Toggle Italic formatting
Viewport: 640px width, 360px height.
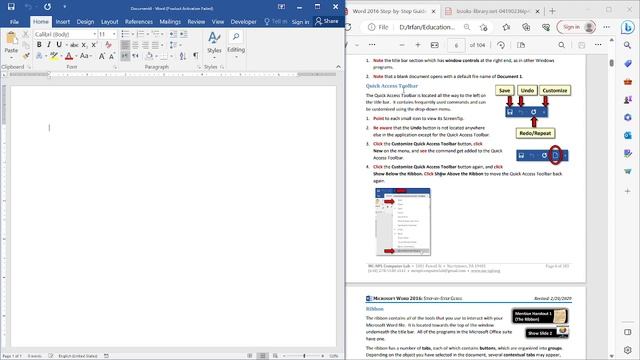[x=49, y=44]
